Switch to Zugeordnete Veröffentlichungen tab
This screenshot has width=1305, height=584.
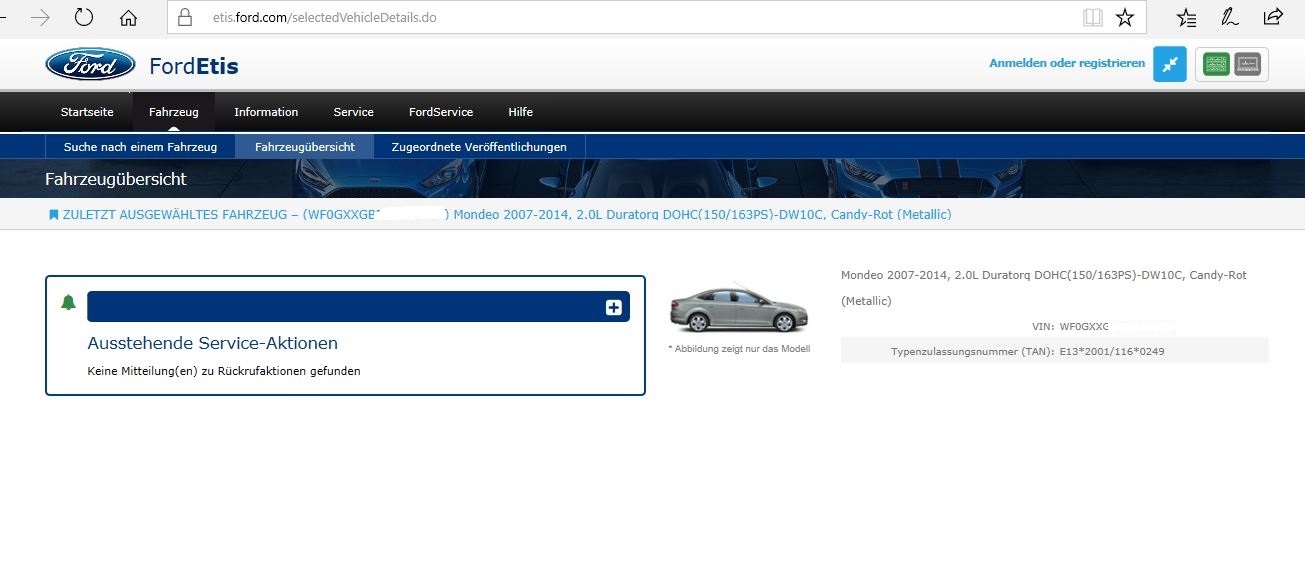point(479,147)
